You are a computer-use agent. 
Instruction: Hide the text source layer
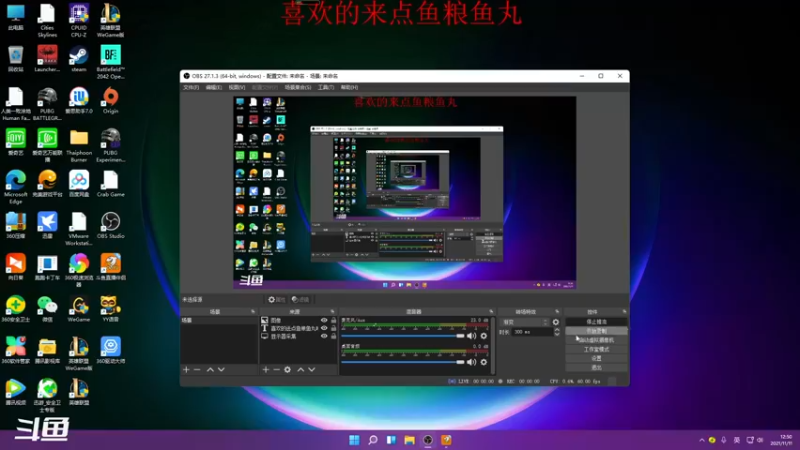324,328
